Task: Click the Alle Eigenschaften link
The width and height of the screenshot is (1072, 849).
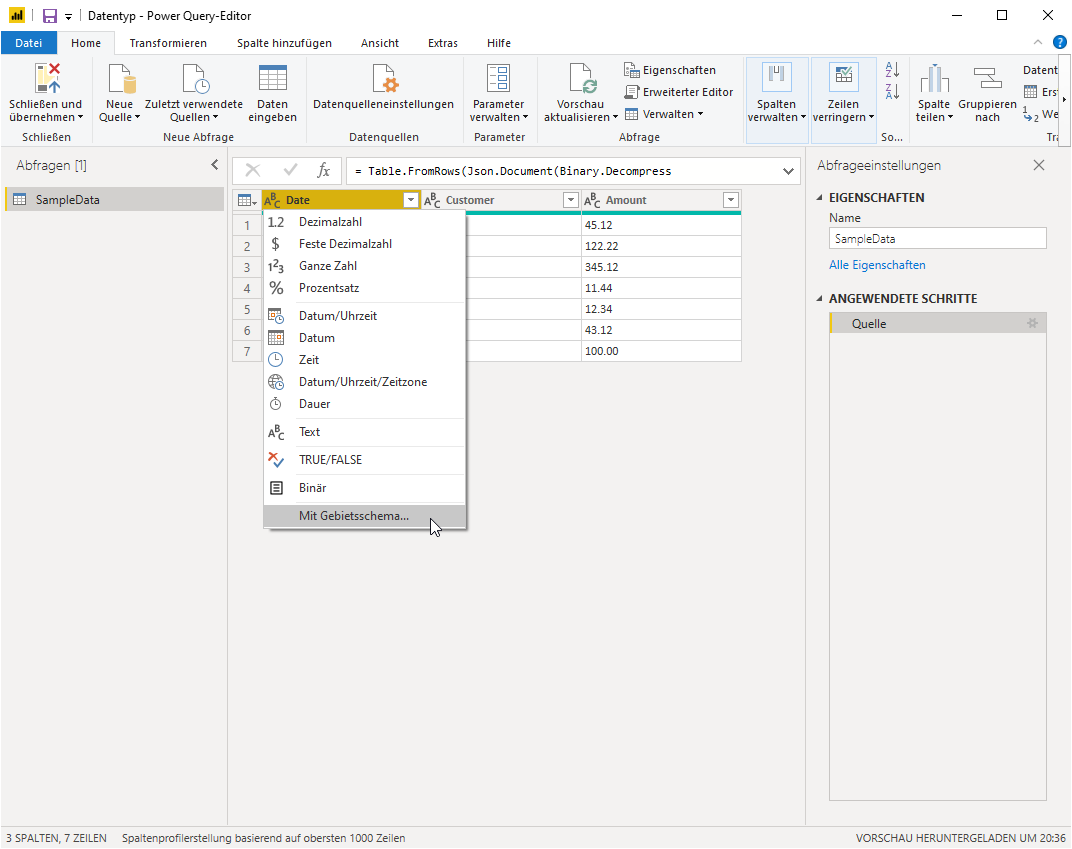Action: [x=877, y=265]
